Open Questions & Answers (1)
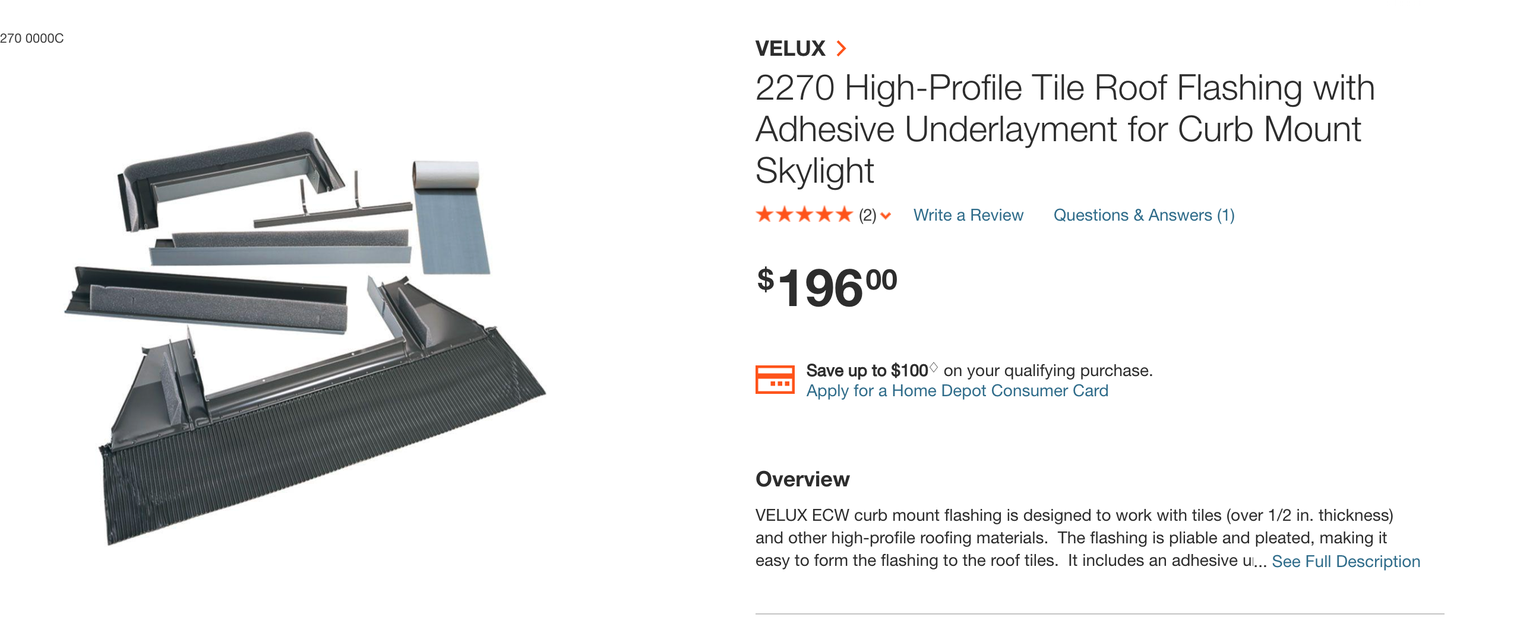The width and height of the screenshot is (1536, 624). coord(1143,215)
